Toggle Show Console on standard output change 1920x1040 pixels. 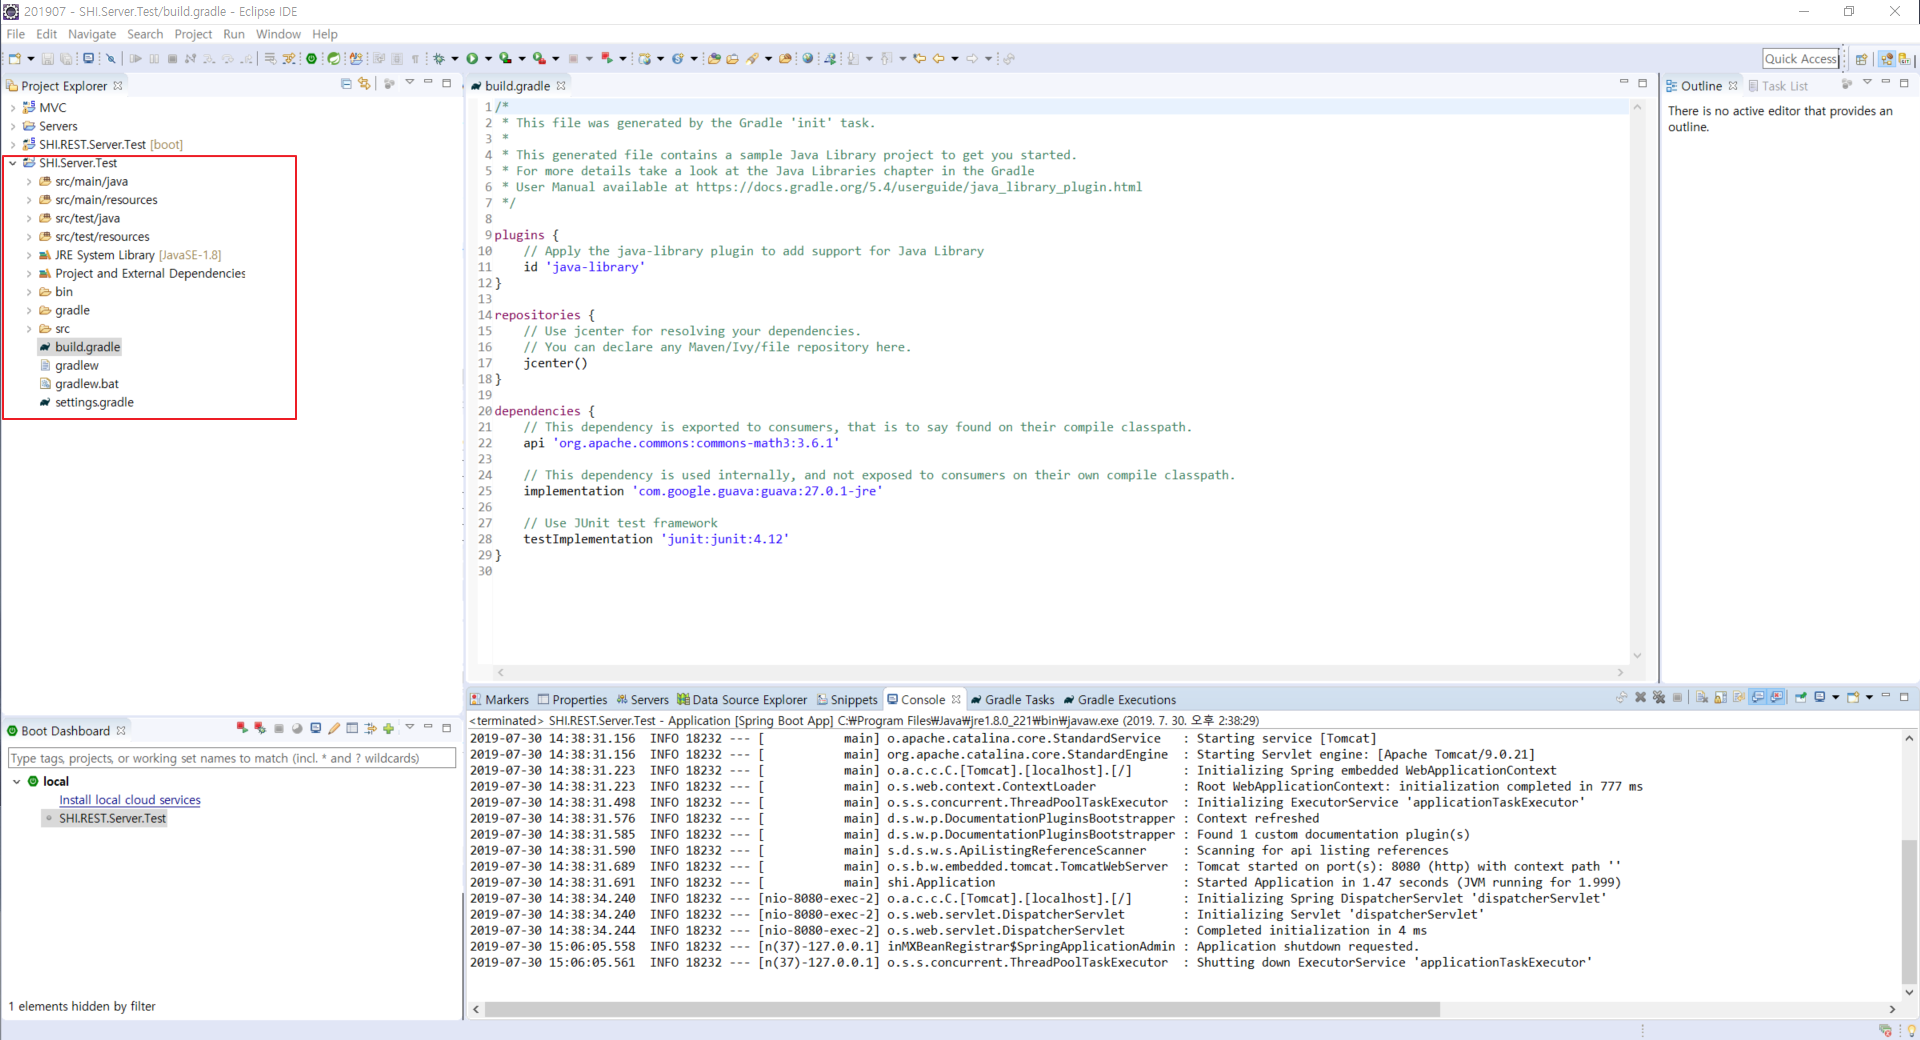1757,697
